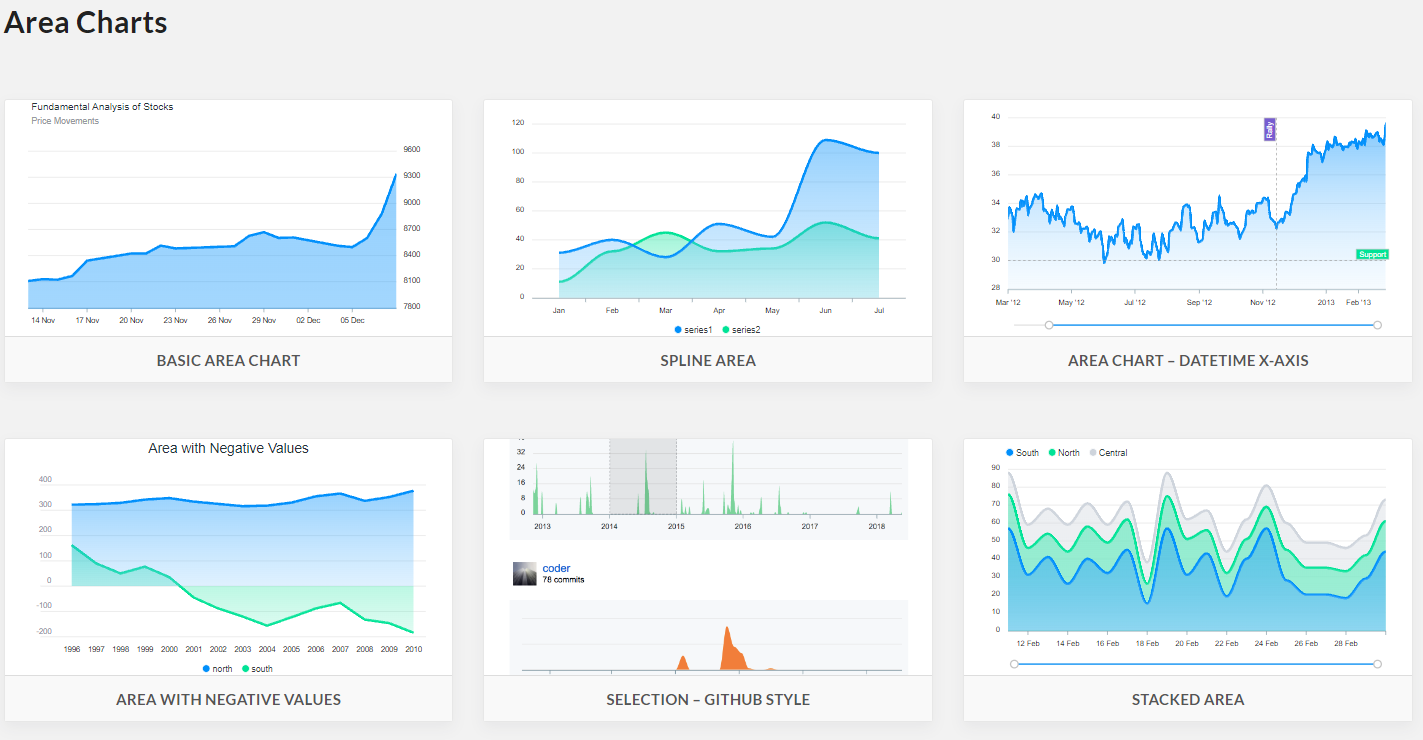This screenshot has width=1423, height=740.
Task: Click the 'Area Charts' page heading
Action: click(x=86, y=22)
